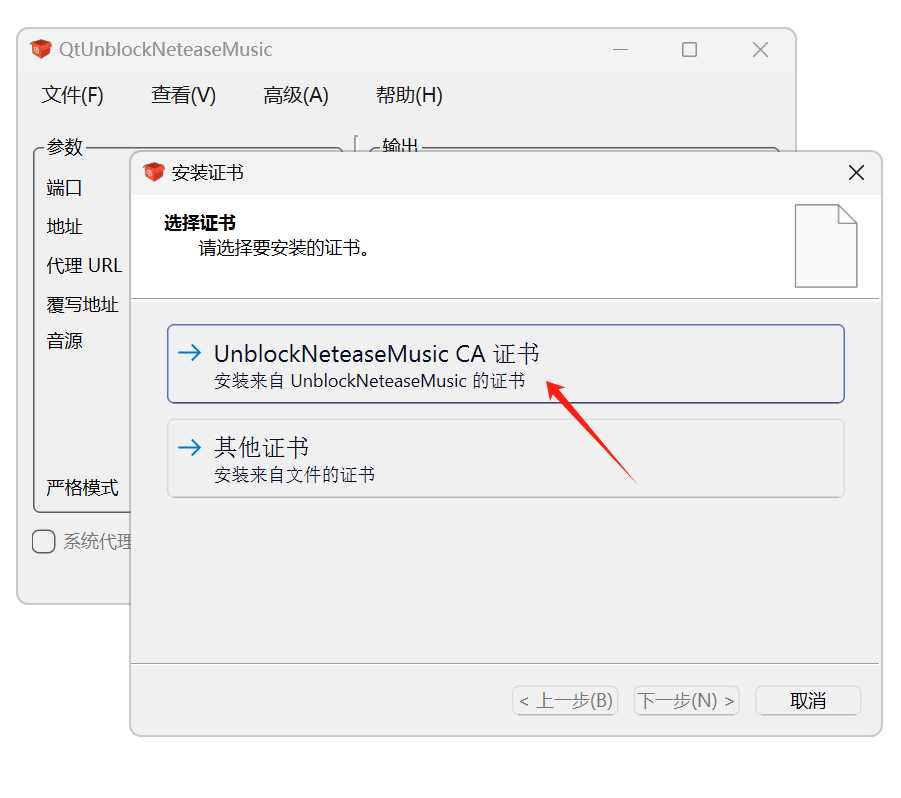Click the certificate page document icon

click(x=826, y=246)
